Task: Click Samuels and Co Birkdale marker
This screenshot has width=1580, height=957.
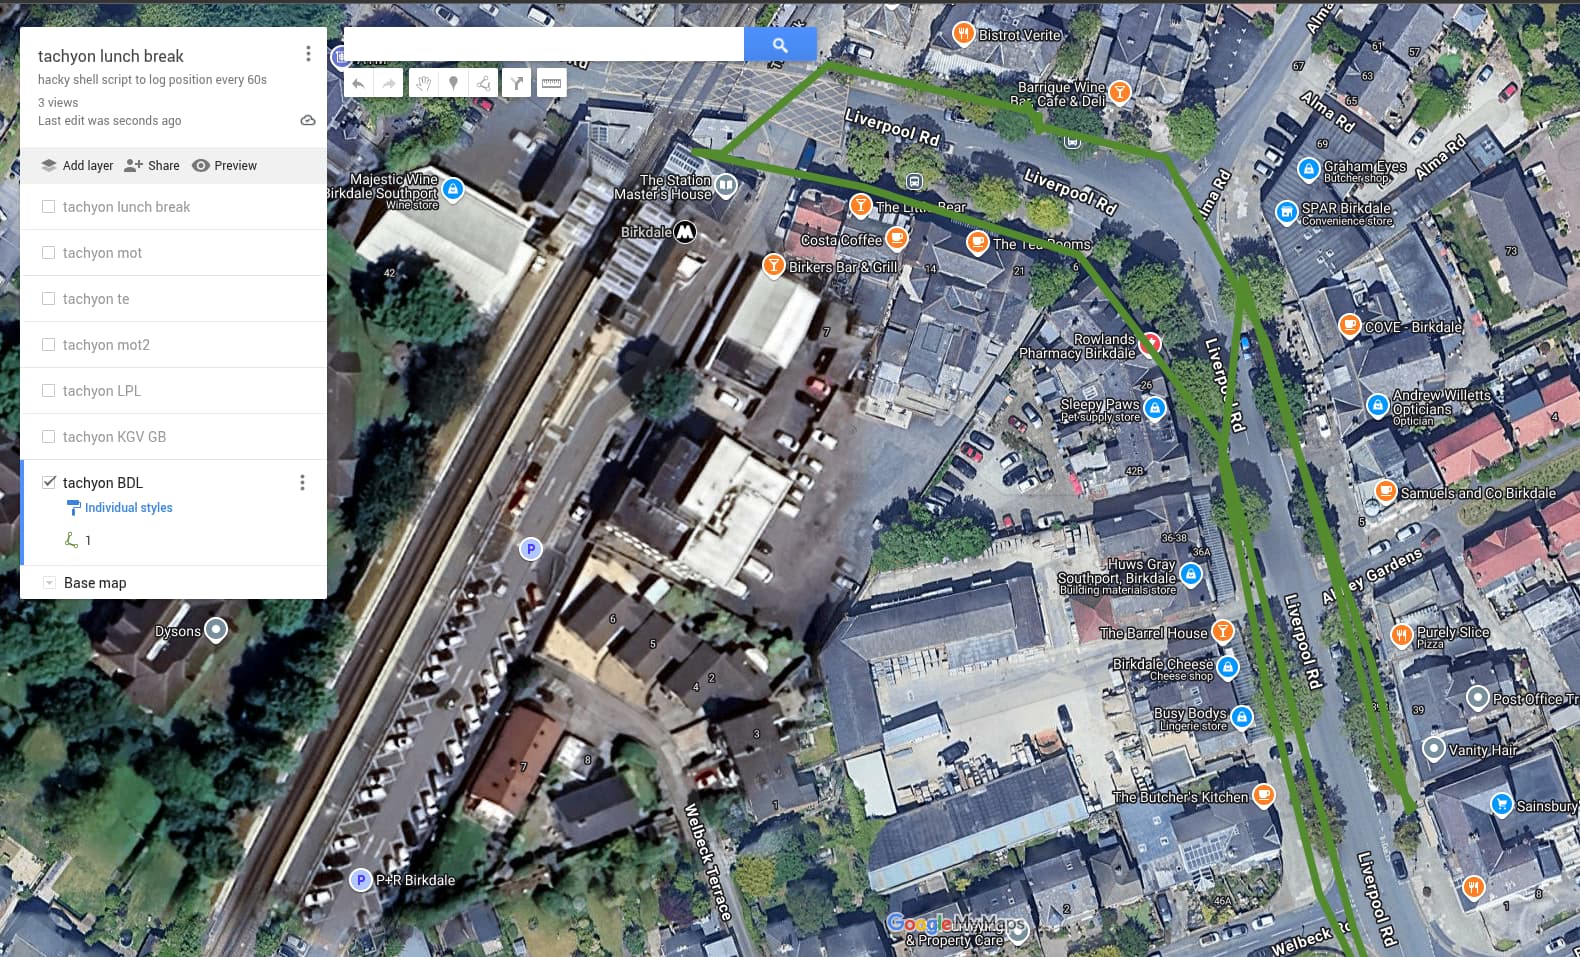Action: [x=1385, y=491]
